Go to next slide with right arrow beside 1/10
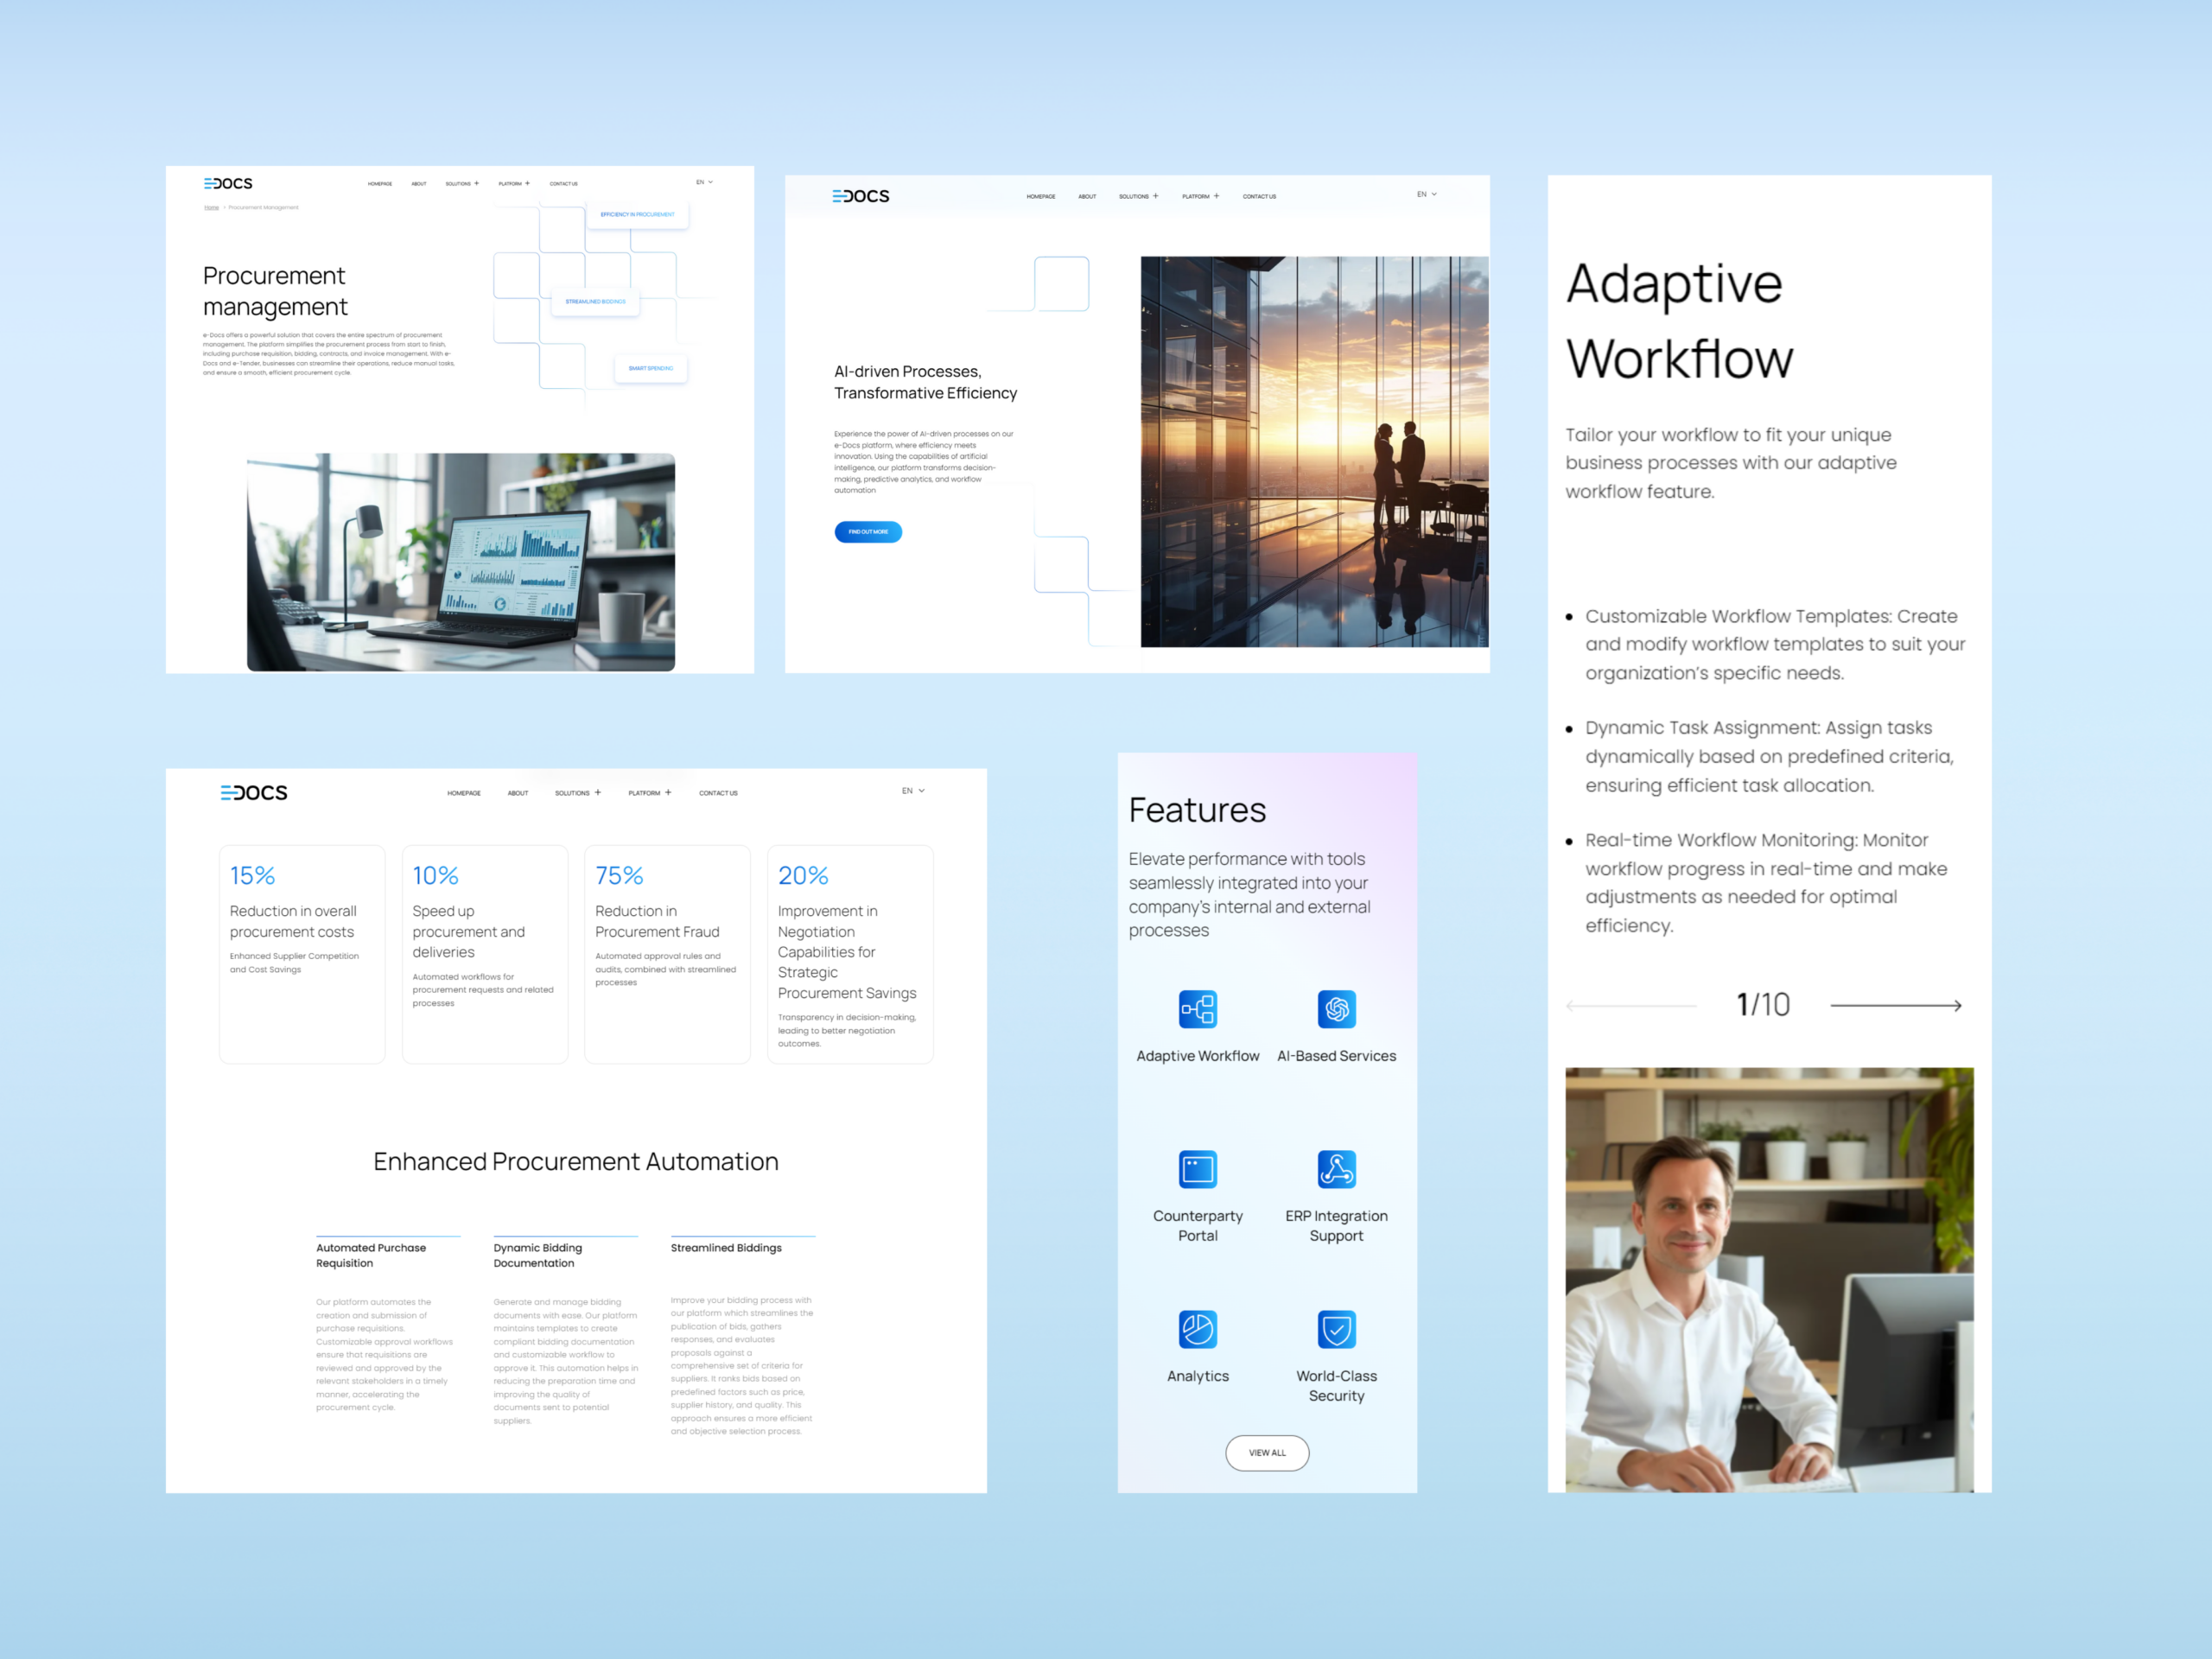The width and height of the screenshot is (2212, 1659). click(1895, 1005)
